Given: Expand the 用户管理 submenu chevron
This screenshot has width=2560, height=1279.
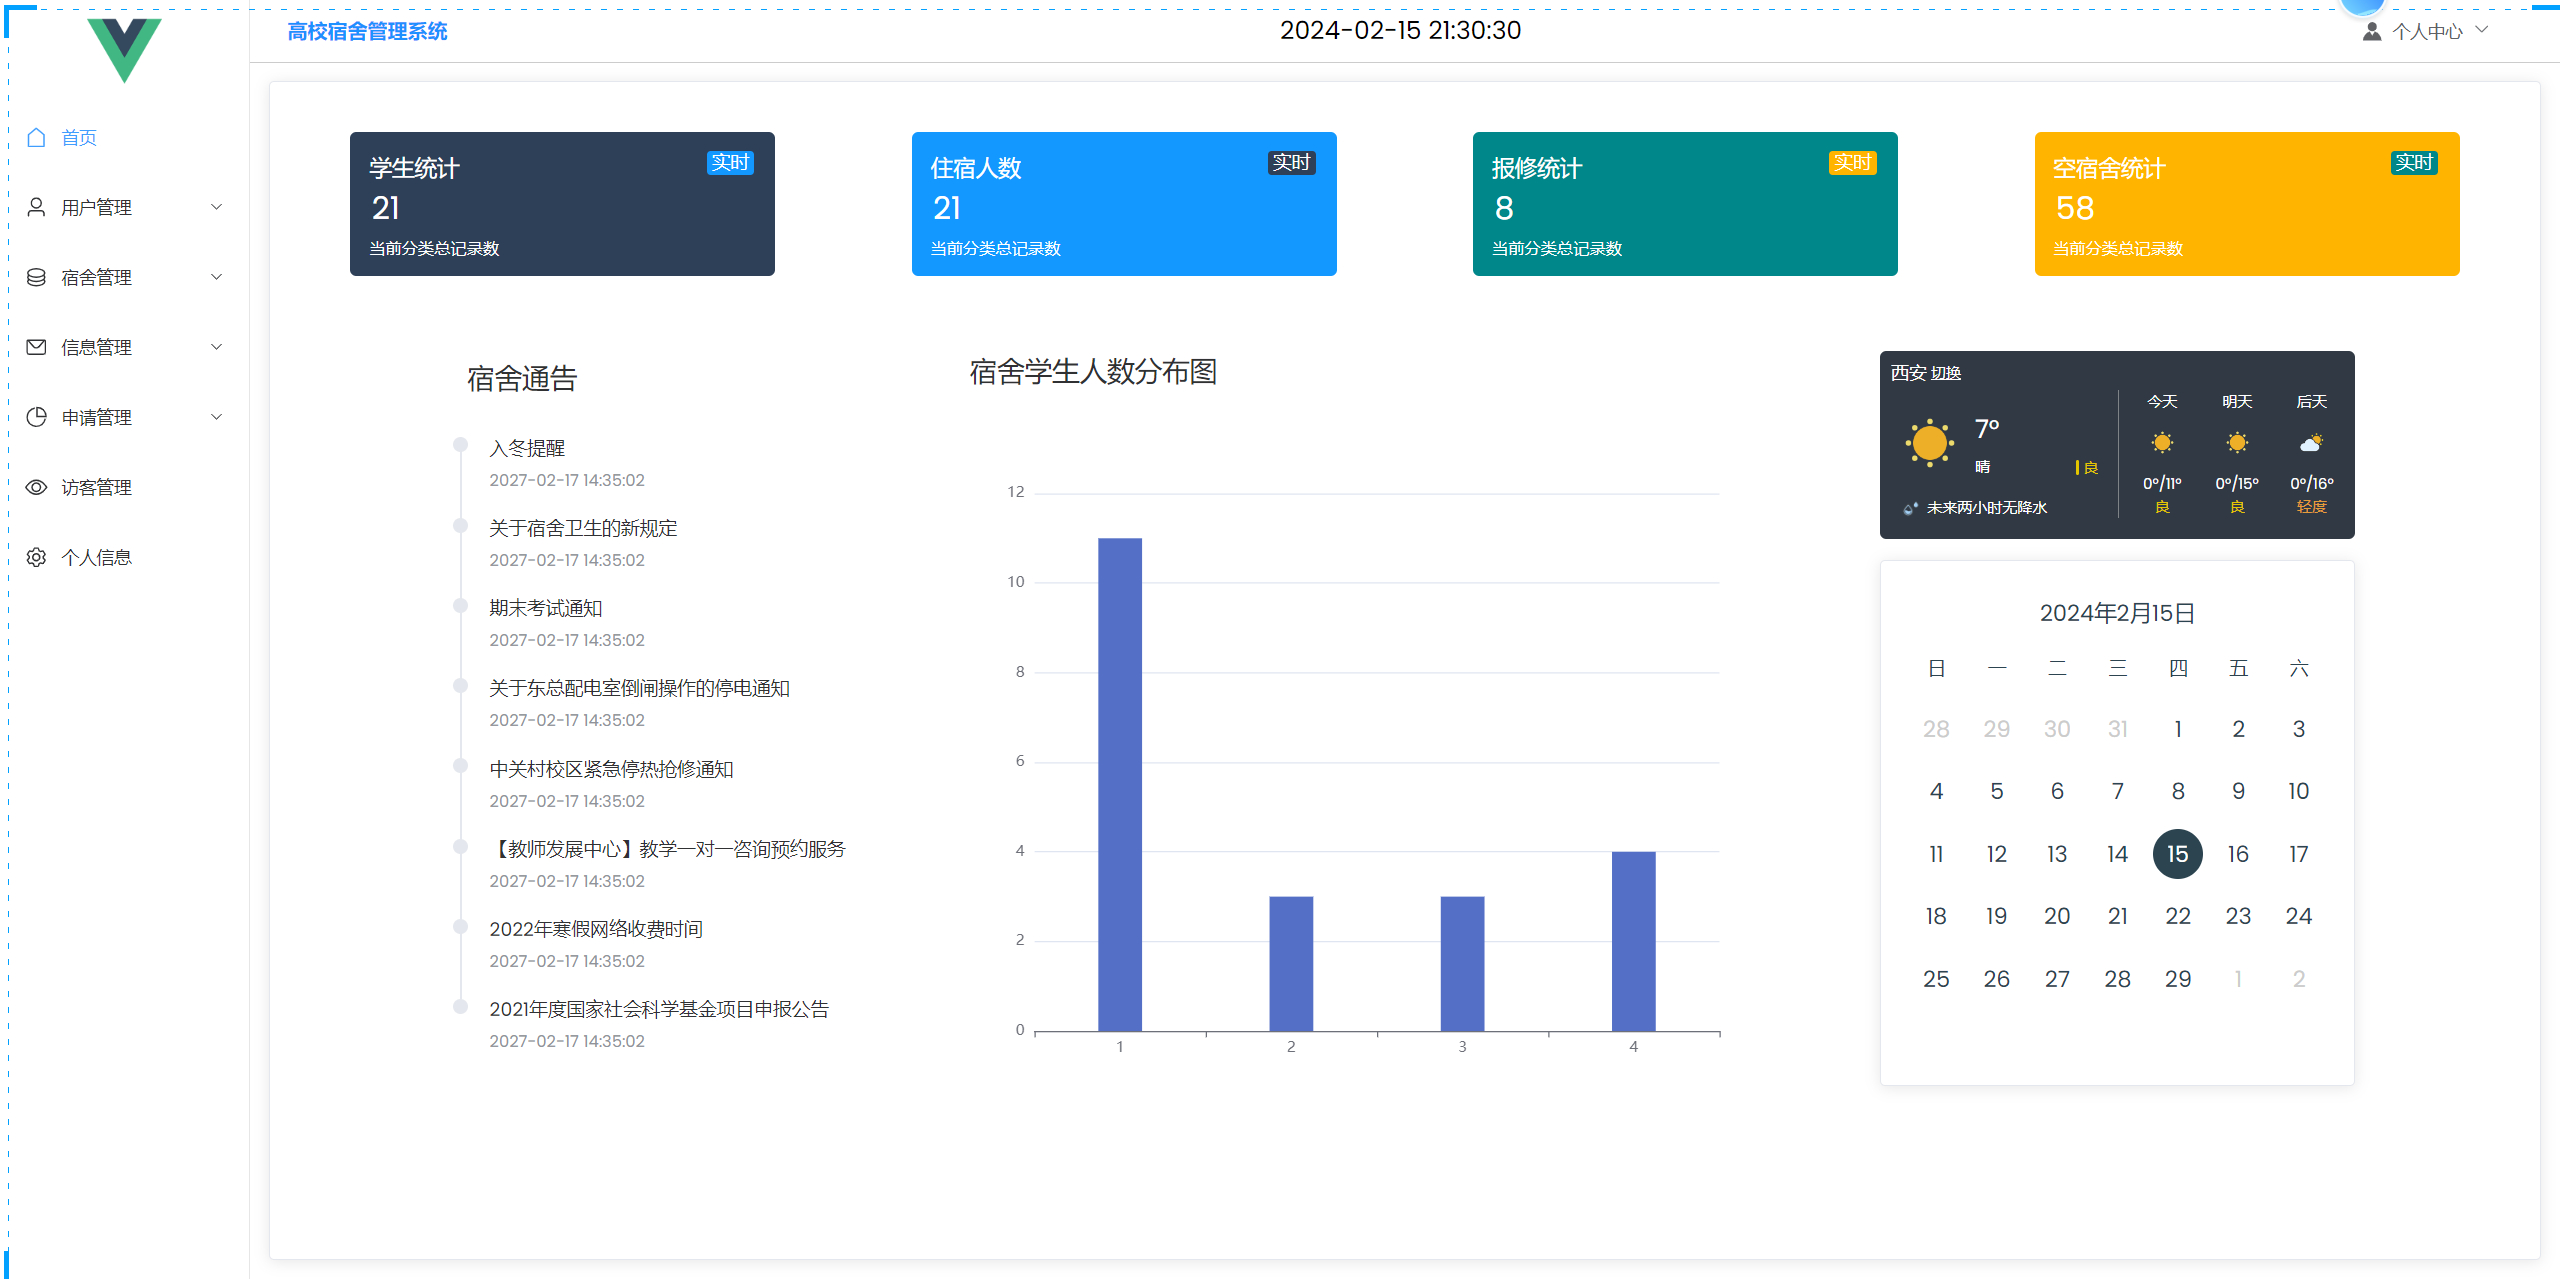Looking at the screenshot, I should [216, 207].
